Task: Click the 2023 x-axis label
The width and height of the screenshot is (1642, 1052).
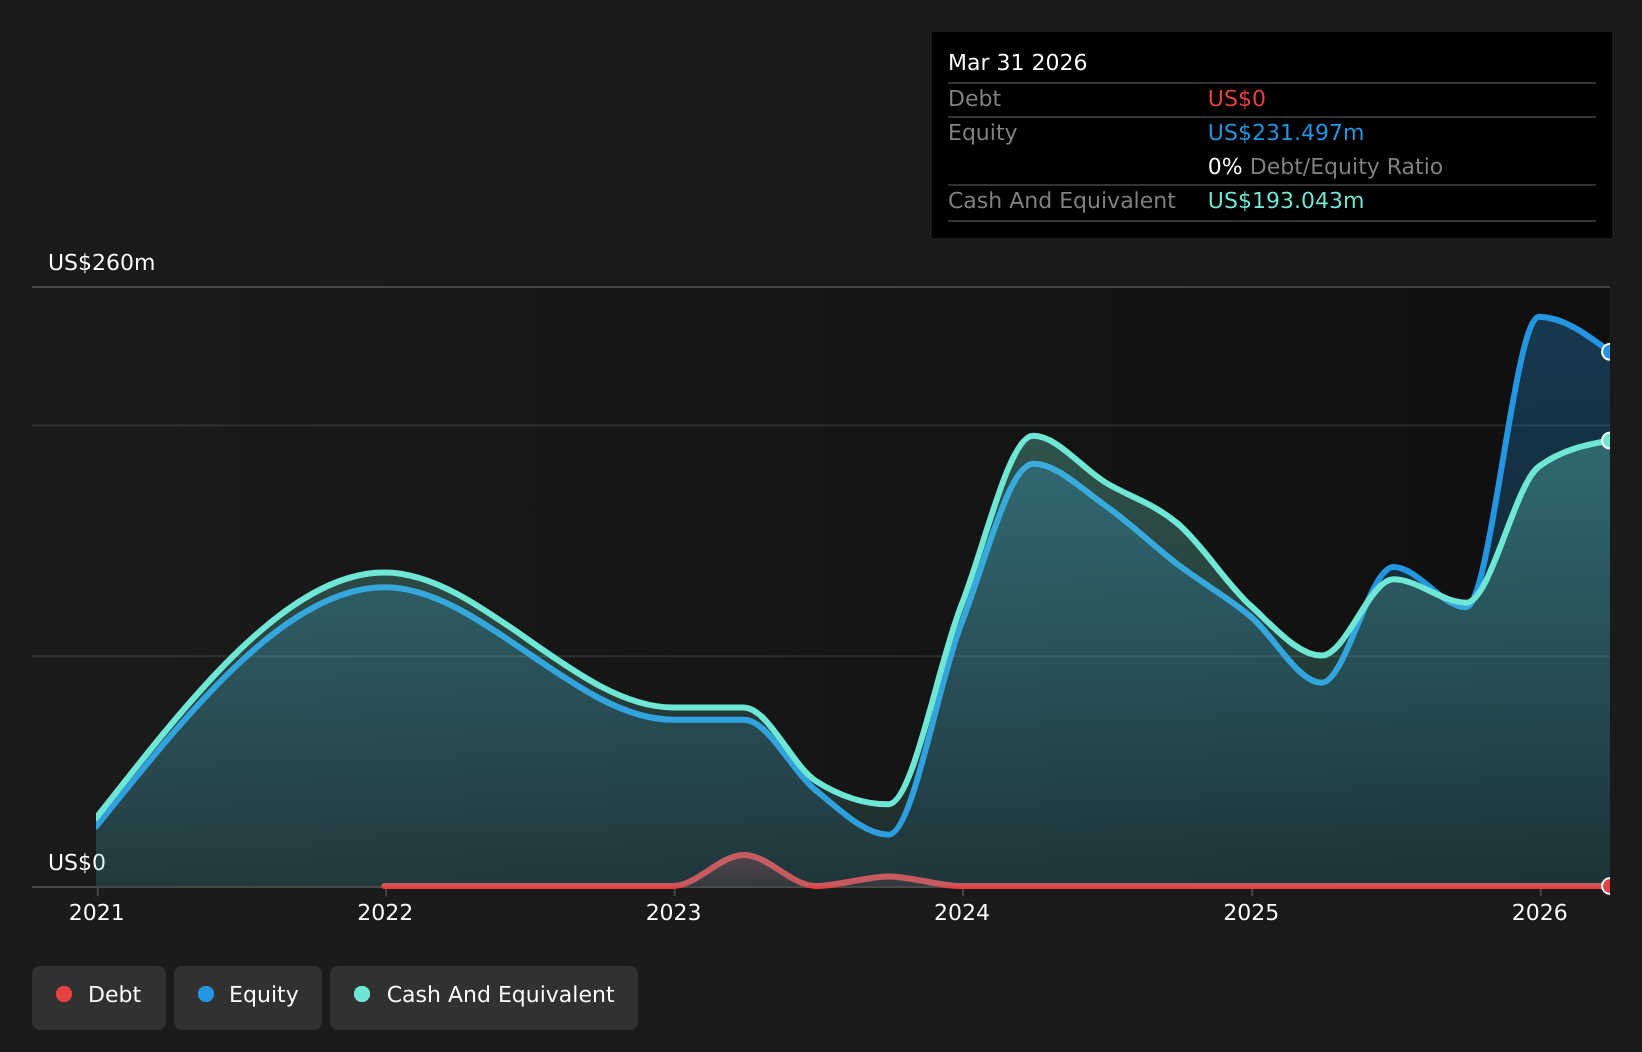Action: click(674, 912)
